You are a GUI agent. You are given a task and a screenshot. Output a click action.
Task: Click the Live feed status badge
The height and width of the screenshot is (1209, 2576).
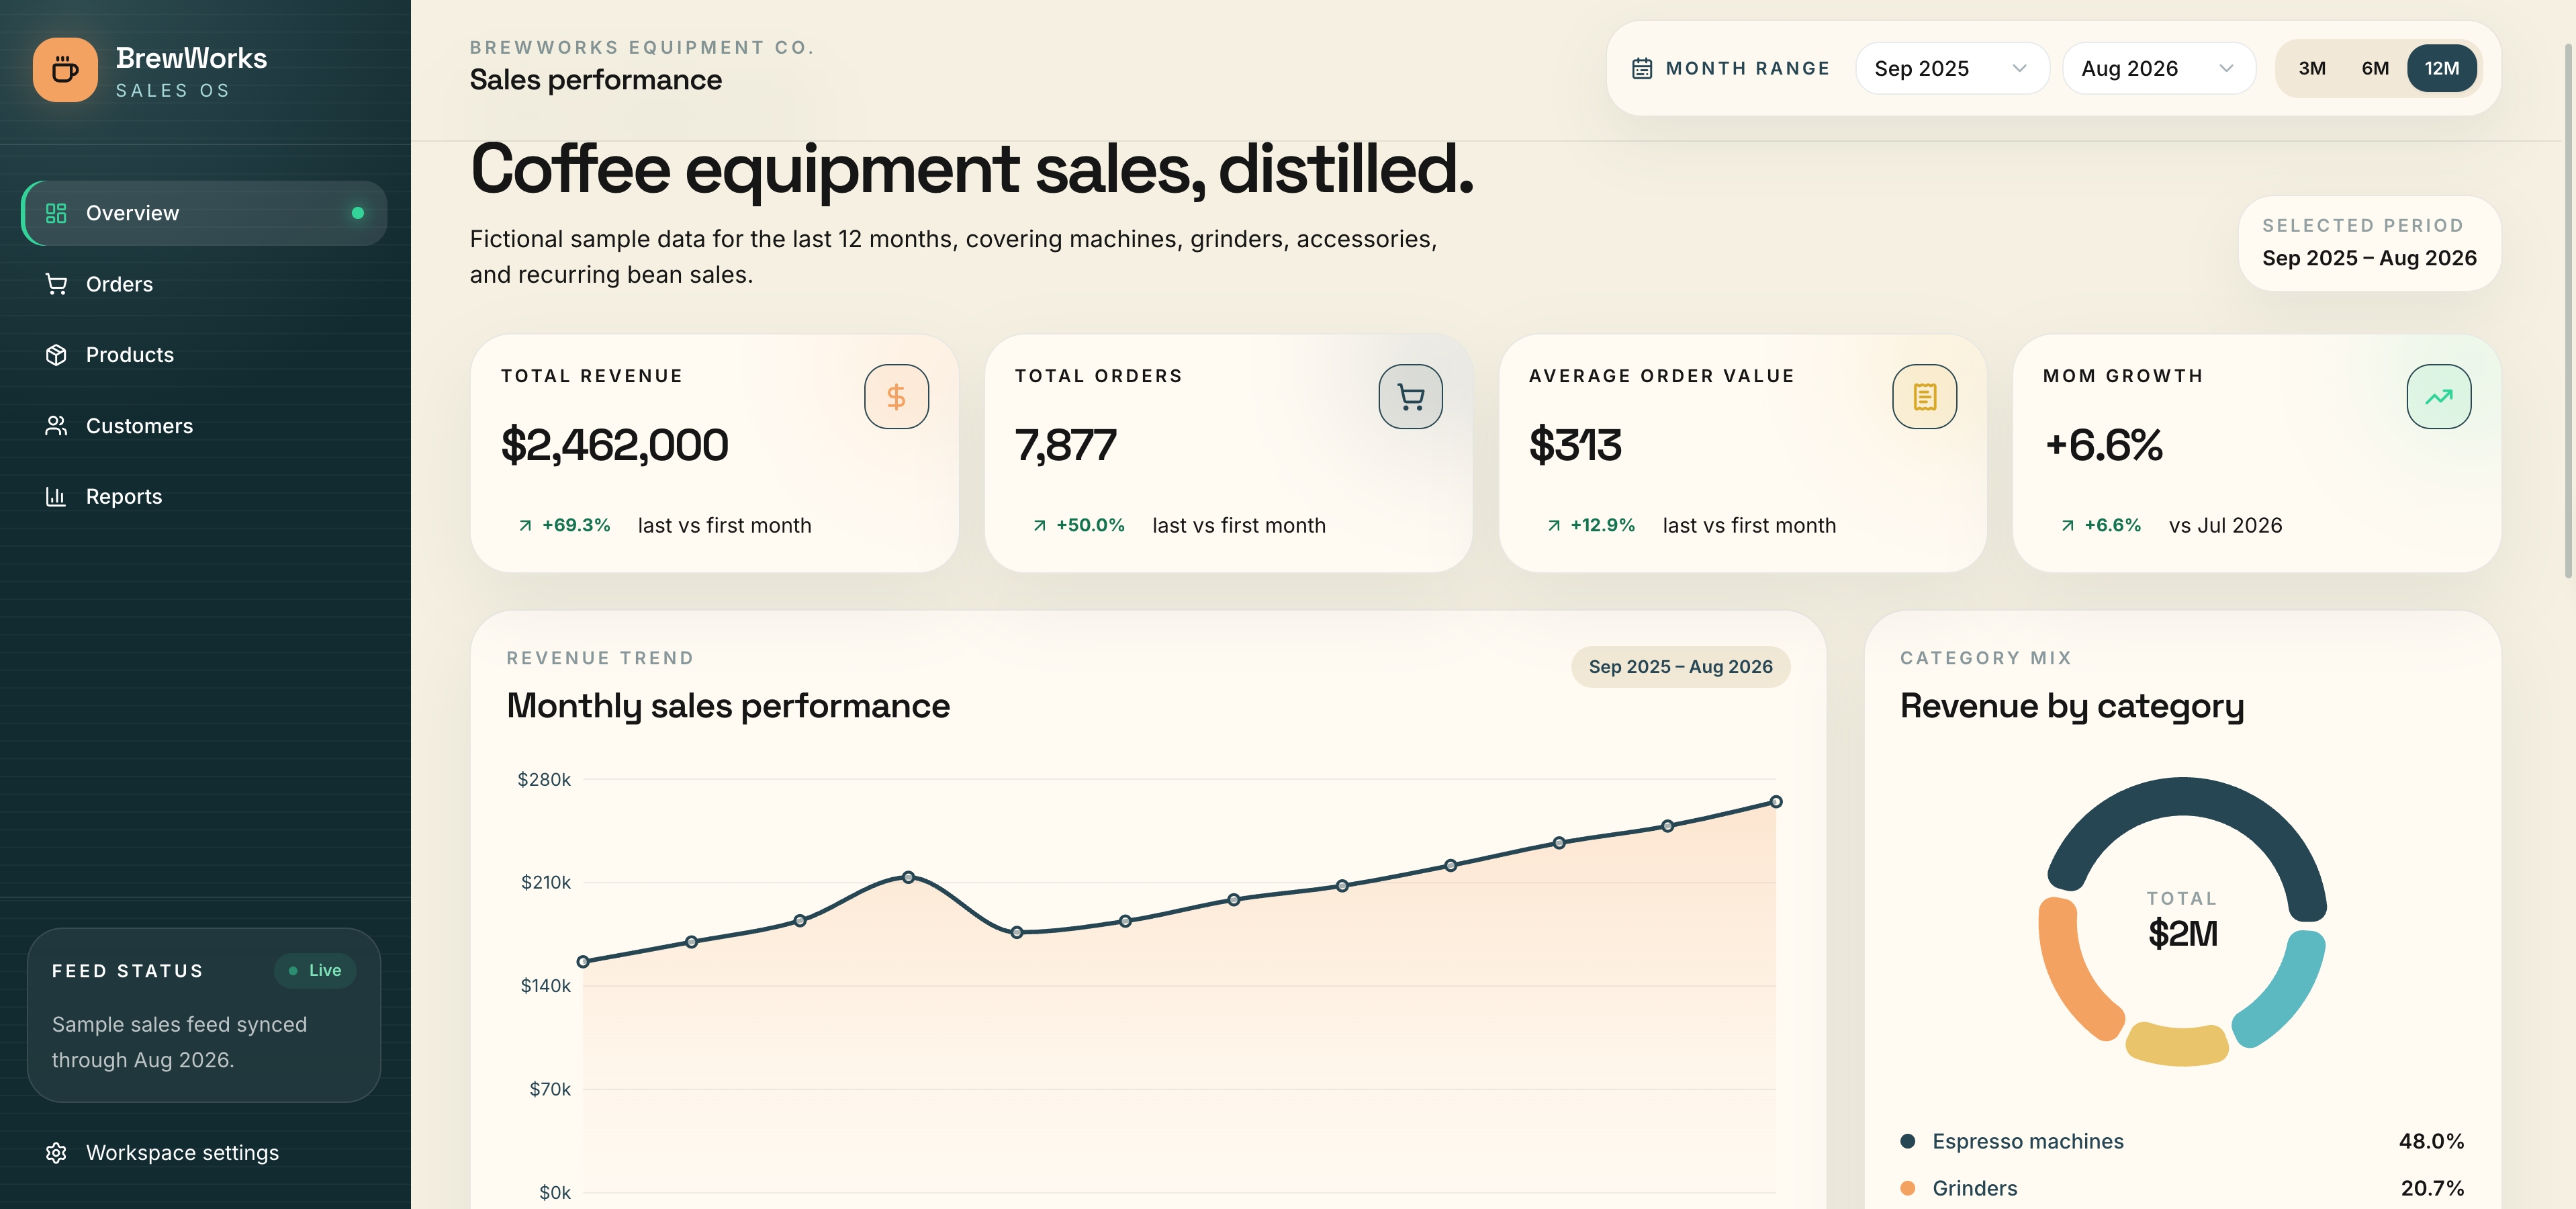pyautogui.click(x=315, y=970)
